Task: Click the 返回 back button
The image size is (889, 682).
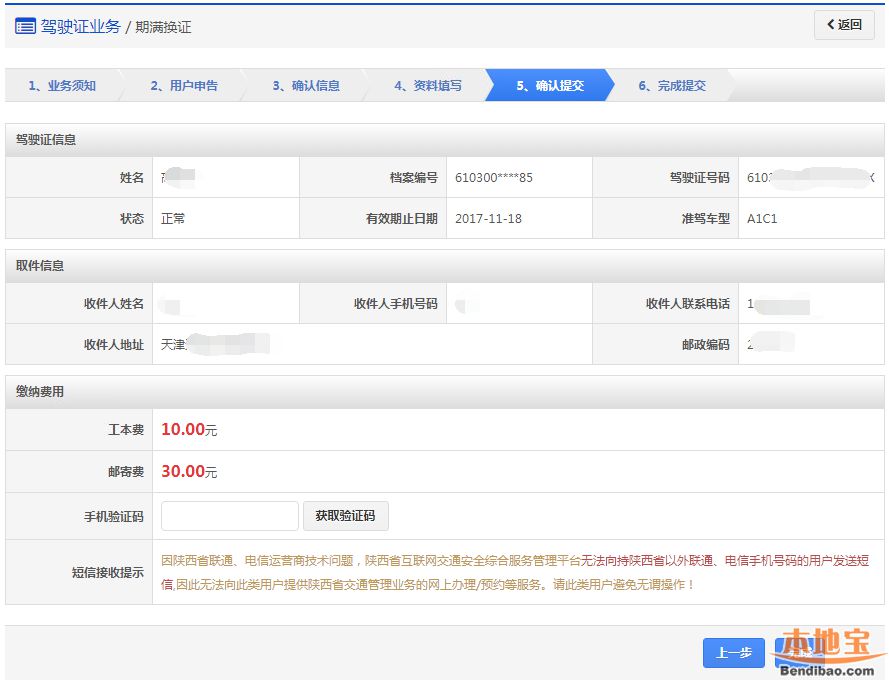Action: tap(844, 25)
